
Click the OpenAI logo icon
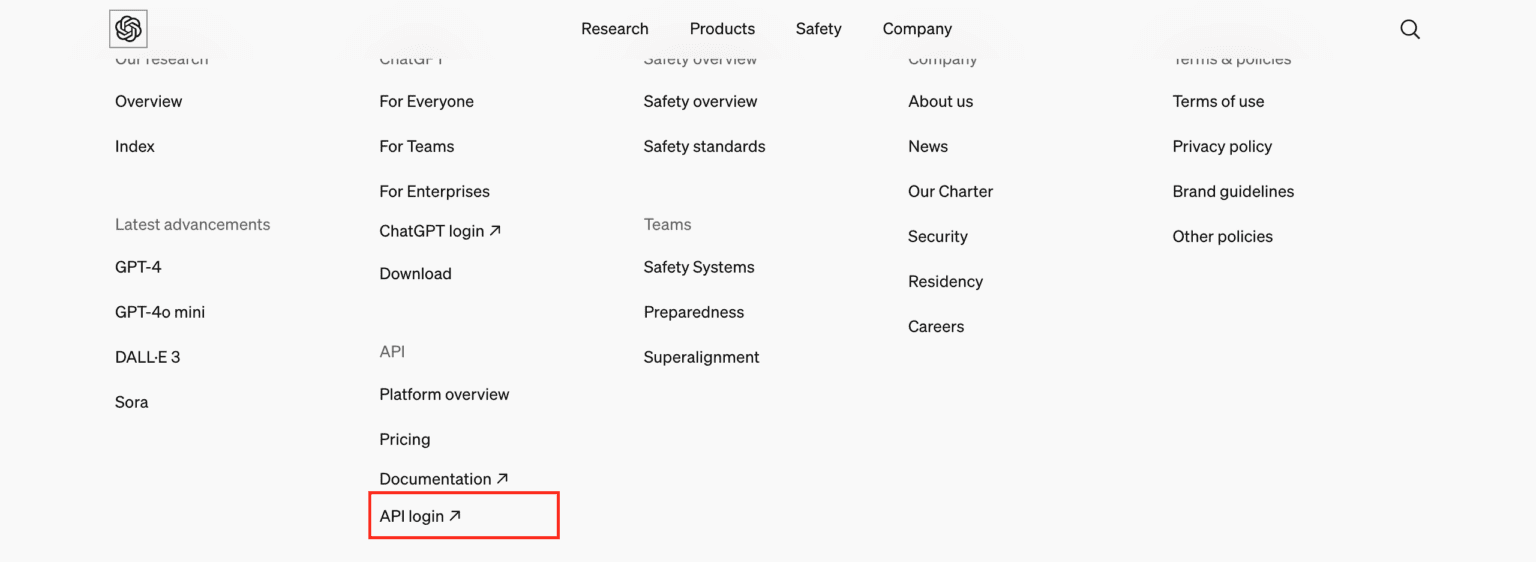tap(128, 29)
